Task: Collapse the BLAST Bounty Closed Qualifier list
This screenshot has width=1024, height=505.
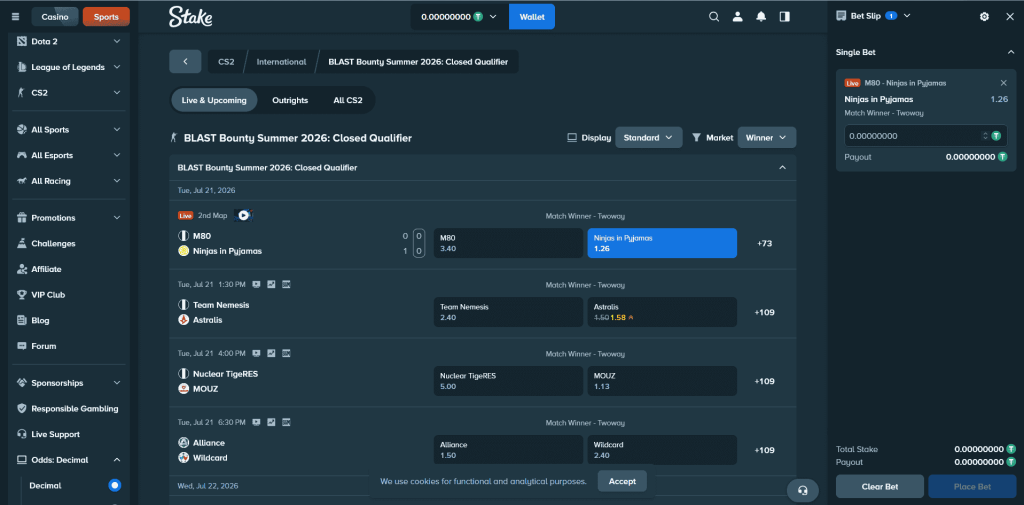Action: (x=782, y=168)
